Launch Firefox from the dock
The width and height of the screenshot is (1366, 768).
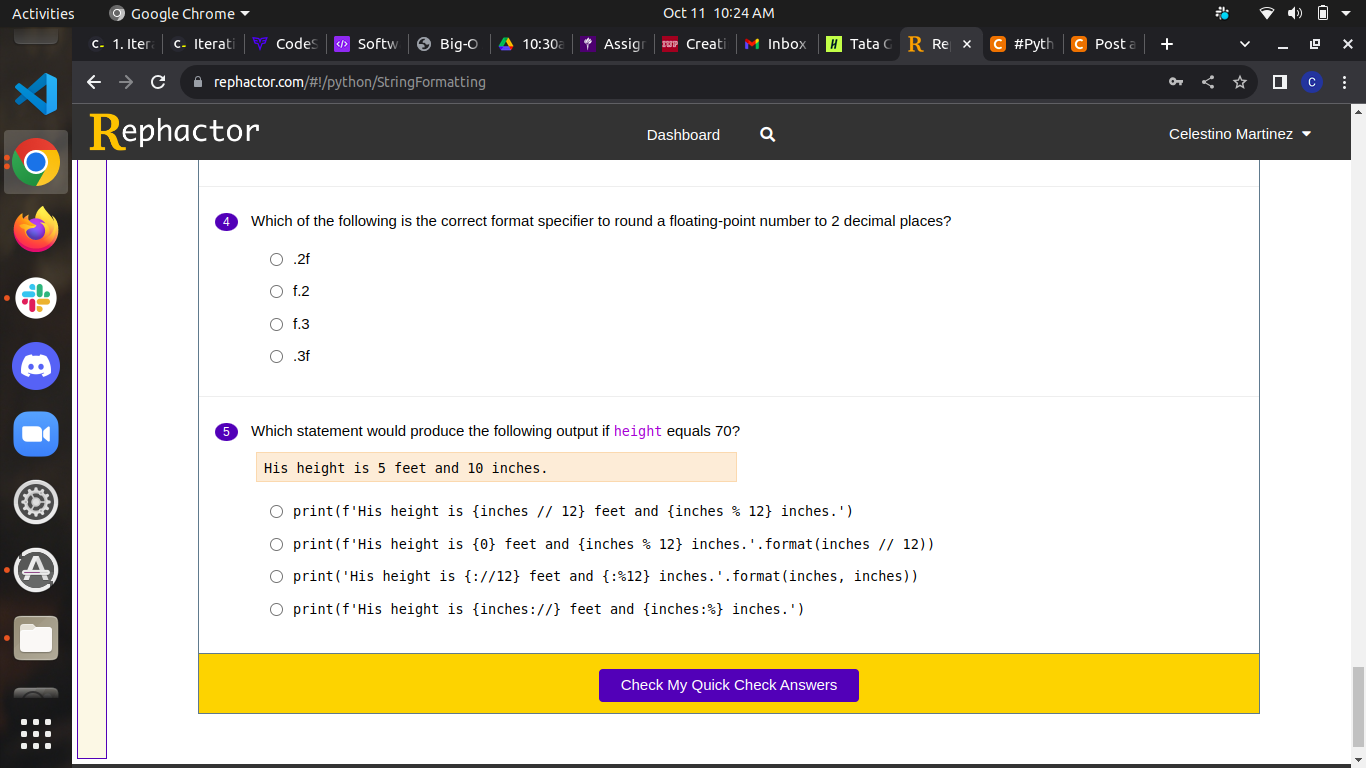point(36,230)
